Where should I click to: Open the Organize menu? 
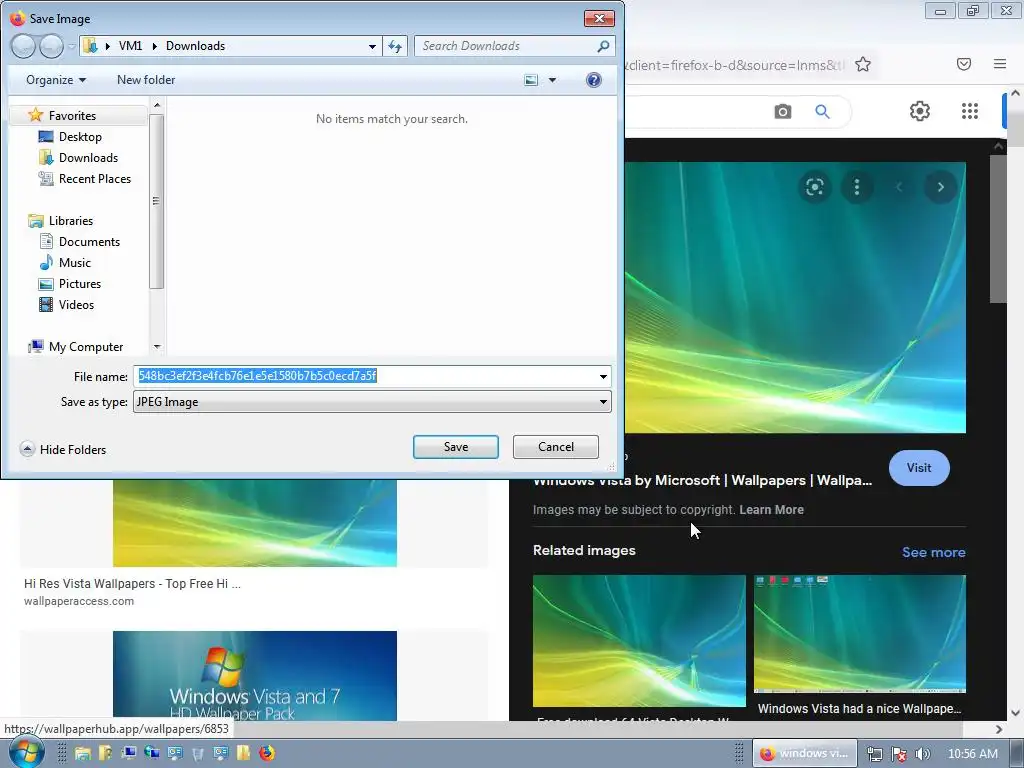click(56, 80)
